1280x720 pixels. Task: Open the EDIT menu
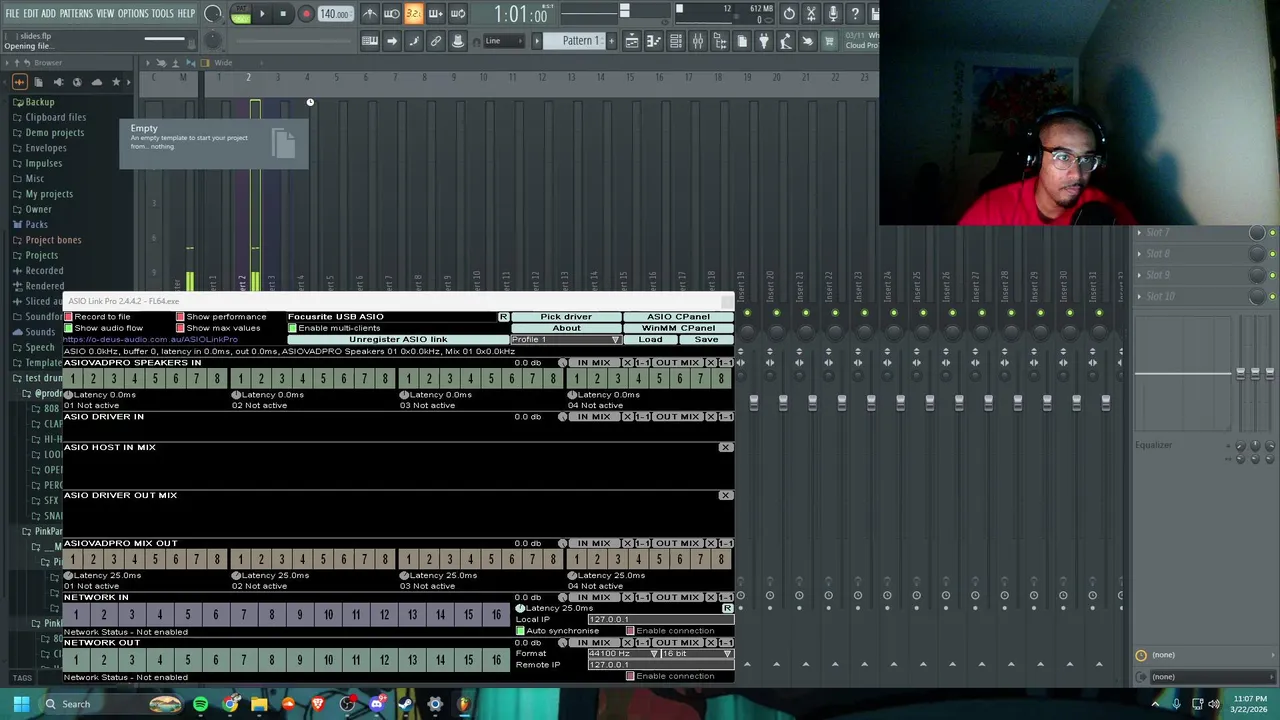(x=31, y=13)
